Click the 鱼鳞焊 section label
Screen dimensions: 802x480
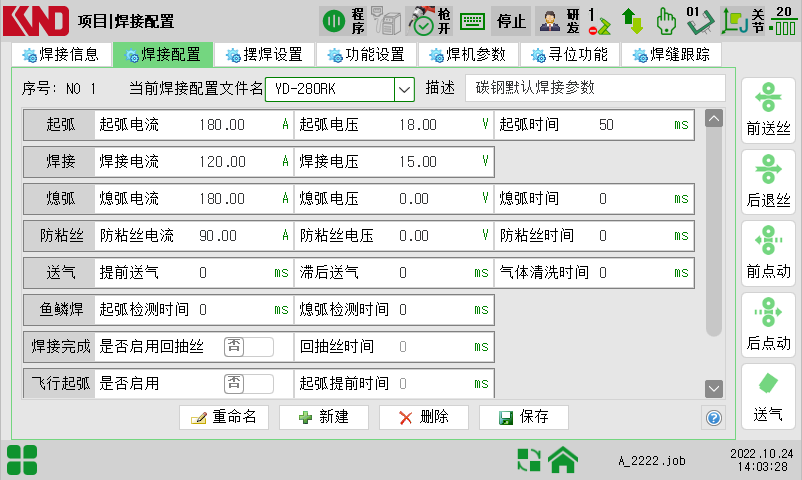(60, 310)
